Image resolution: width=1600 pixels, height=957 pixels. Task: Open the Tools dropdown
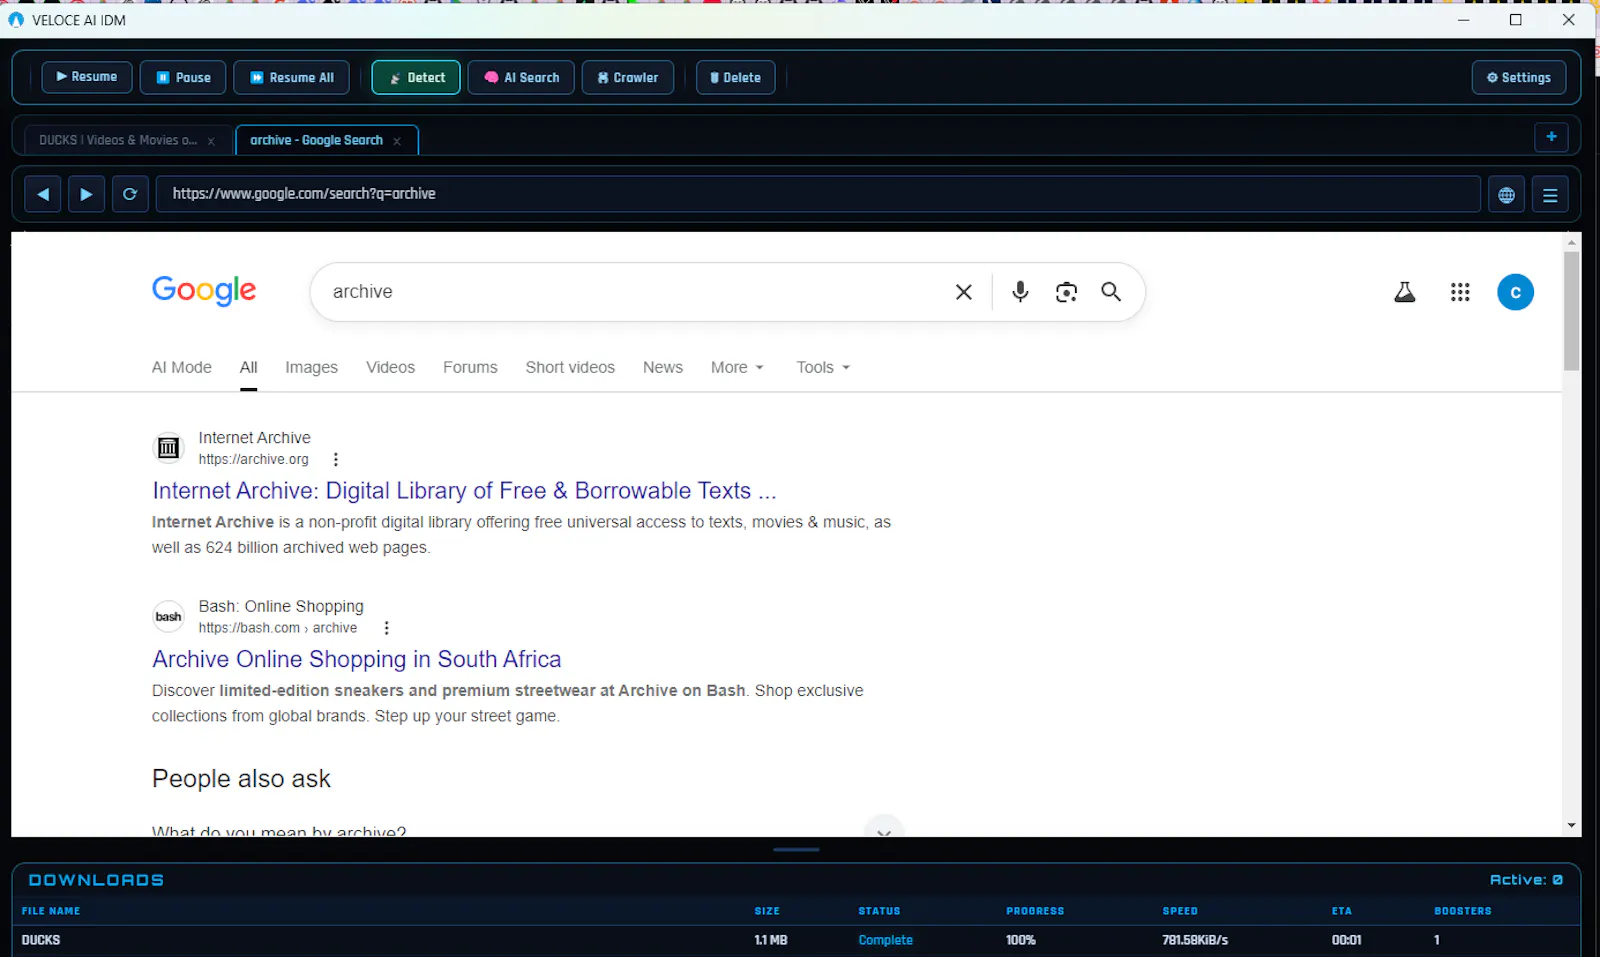click(x=823, y=368)
